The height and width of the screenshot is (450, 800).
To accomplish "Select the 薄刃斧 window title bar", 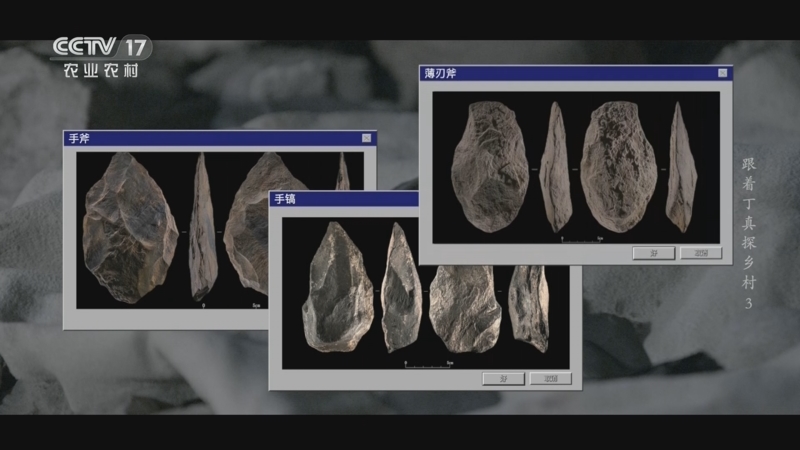I will point(560,74).
